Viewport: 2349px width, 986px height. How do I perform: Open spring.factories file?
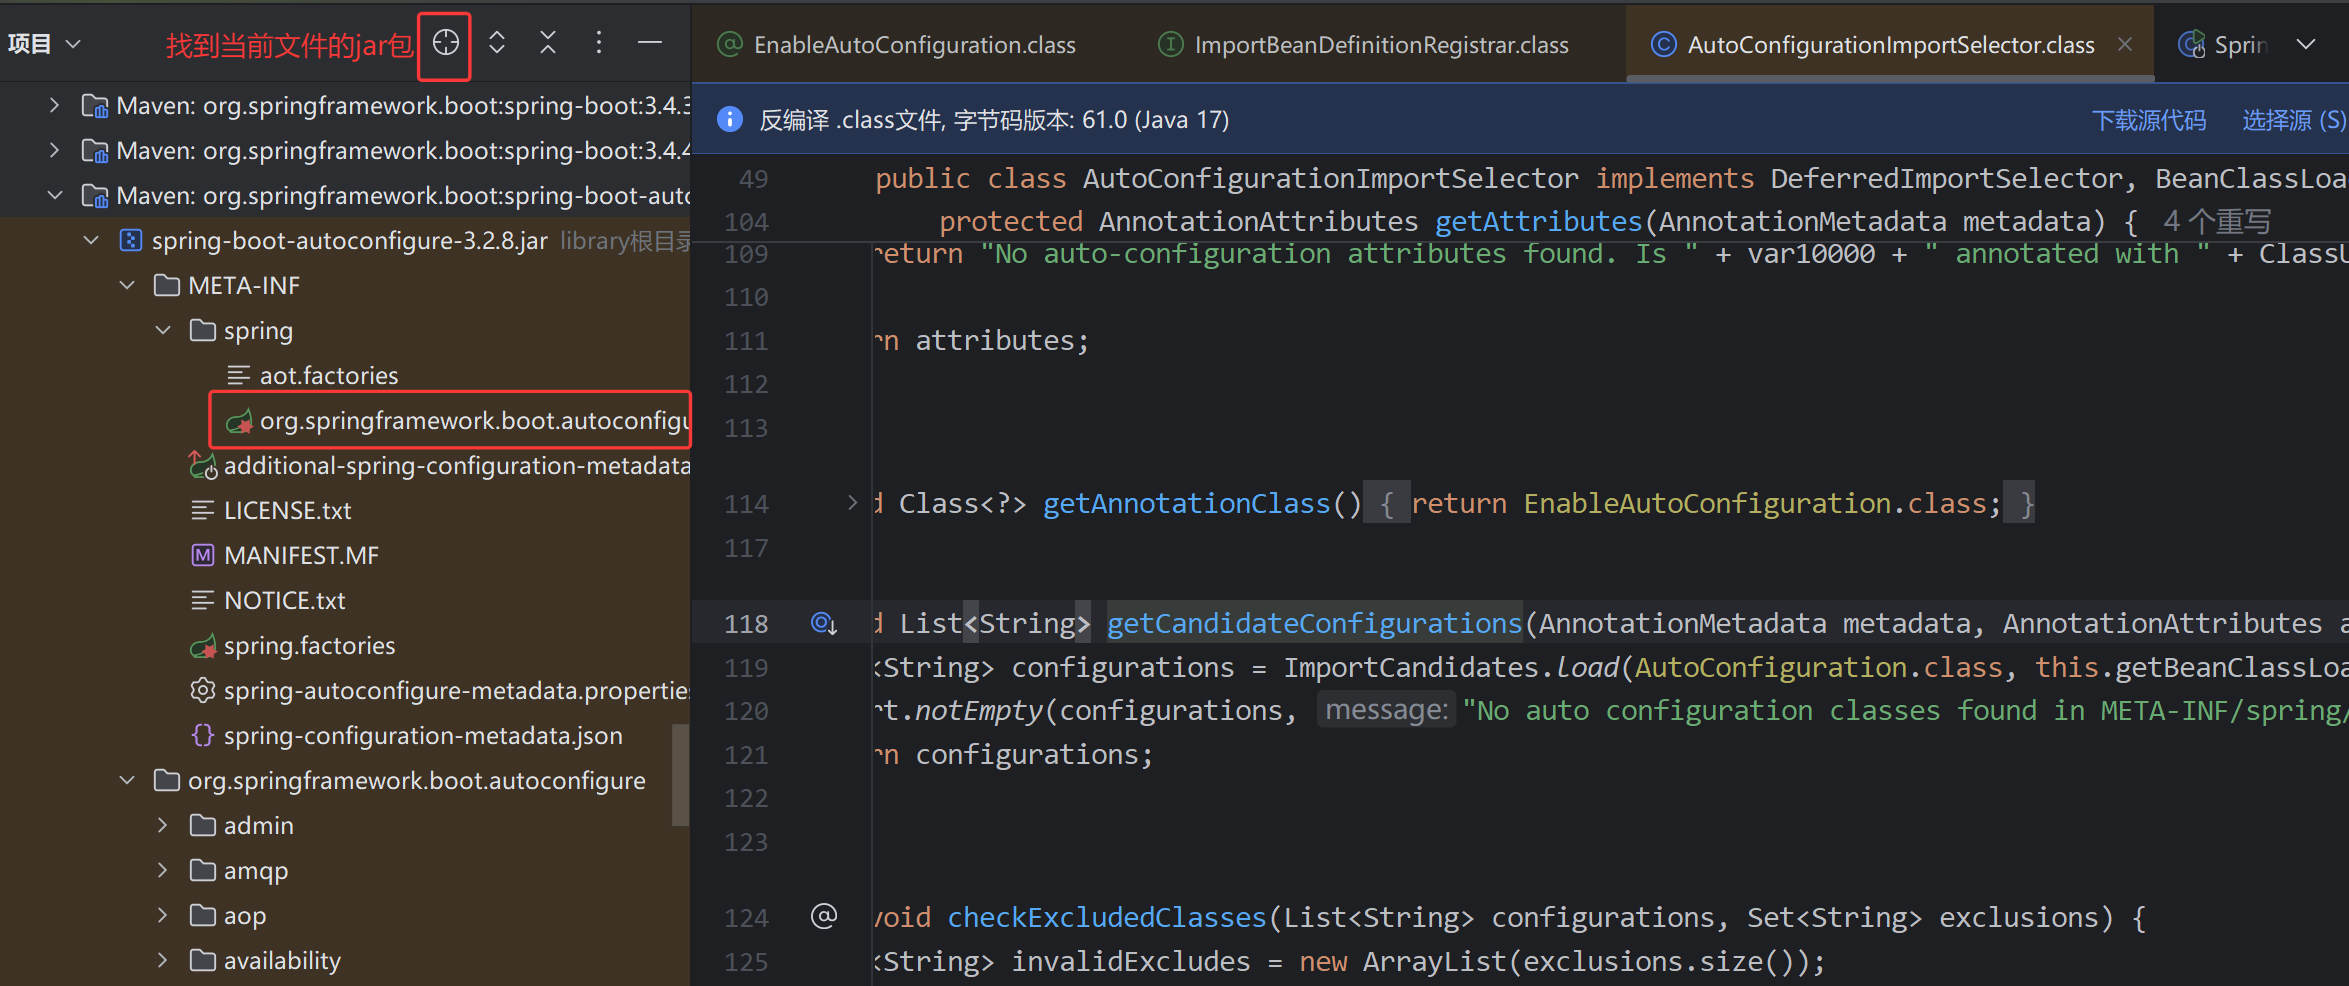[309, 645]
